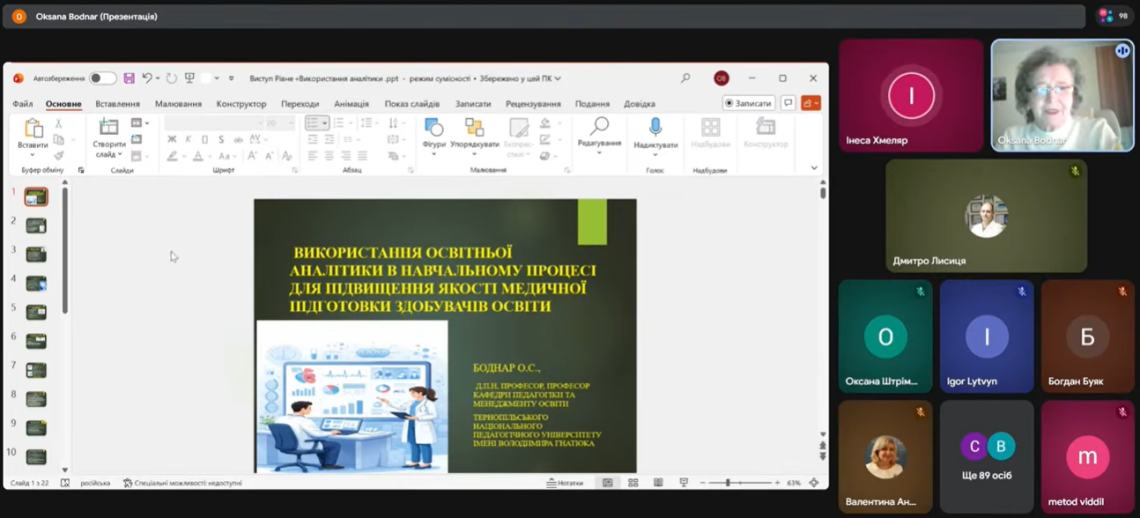Open the comments speech bubble icon
This screenshot has width=1140, height=518.
[788, 103]
